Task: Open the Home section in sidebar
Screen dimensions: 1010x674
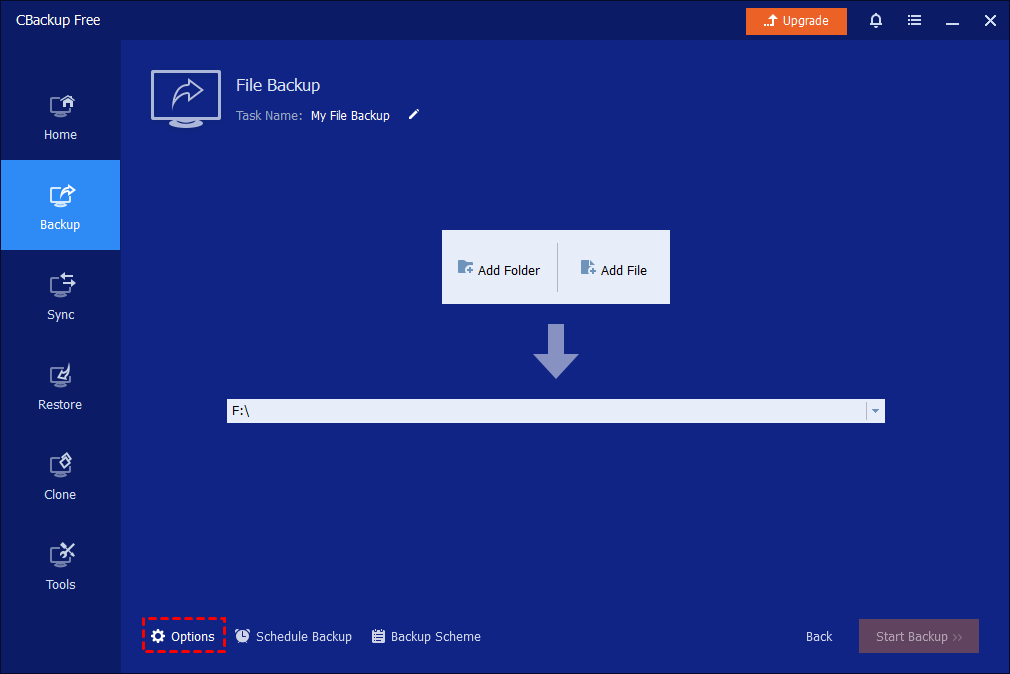Action: click(60, 116)
